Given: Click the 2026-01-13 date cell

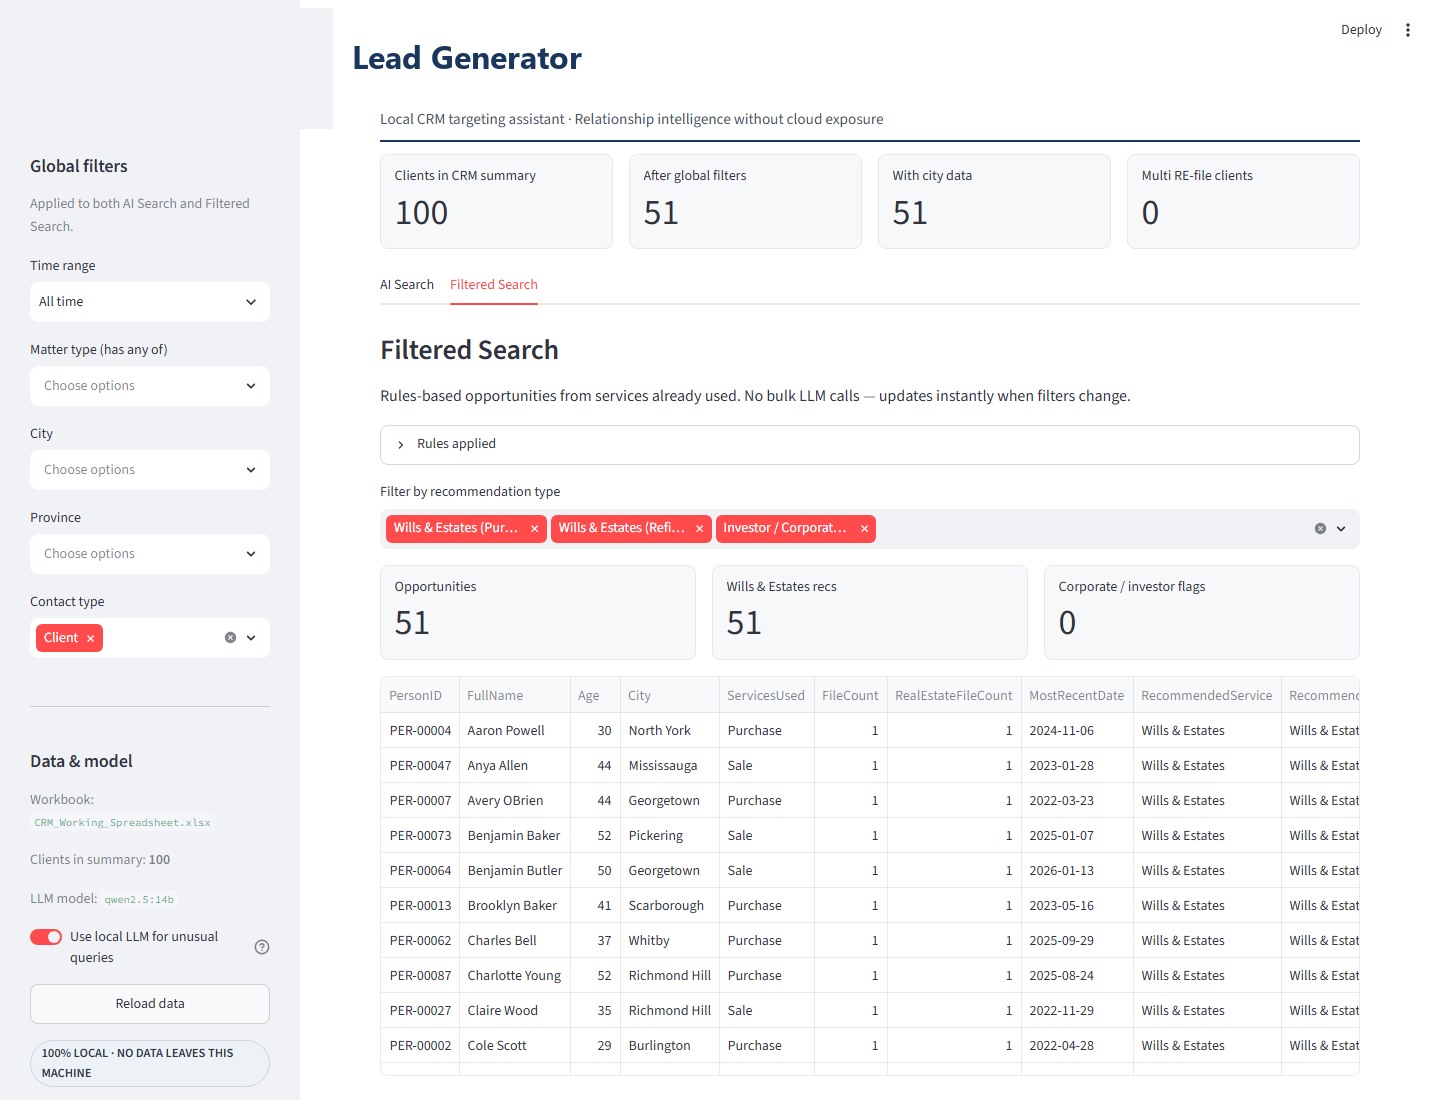Looking at the screenshot, I should click(x=1077, y=871).
